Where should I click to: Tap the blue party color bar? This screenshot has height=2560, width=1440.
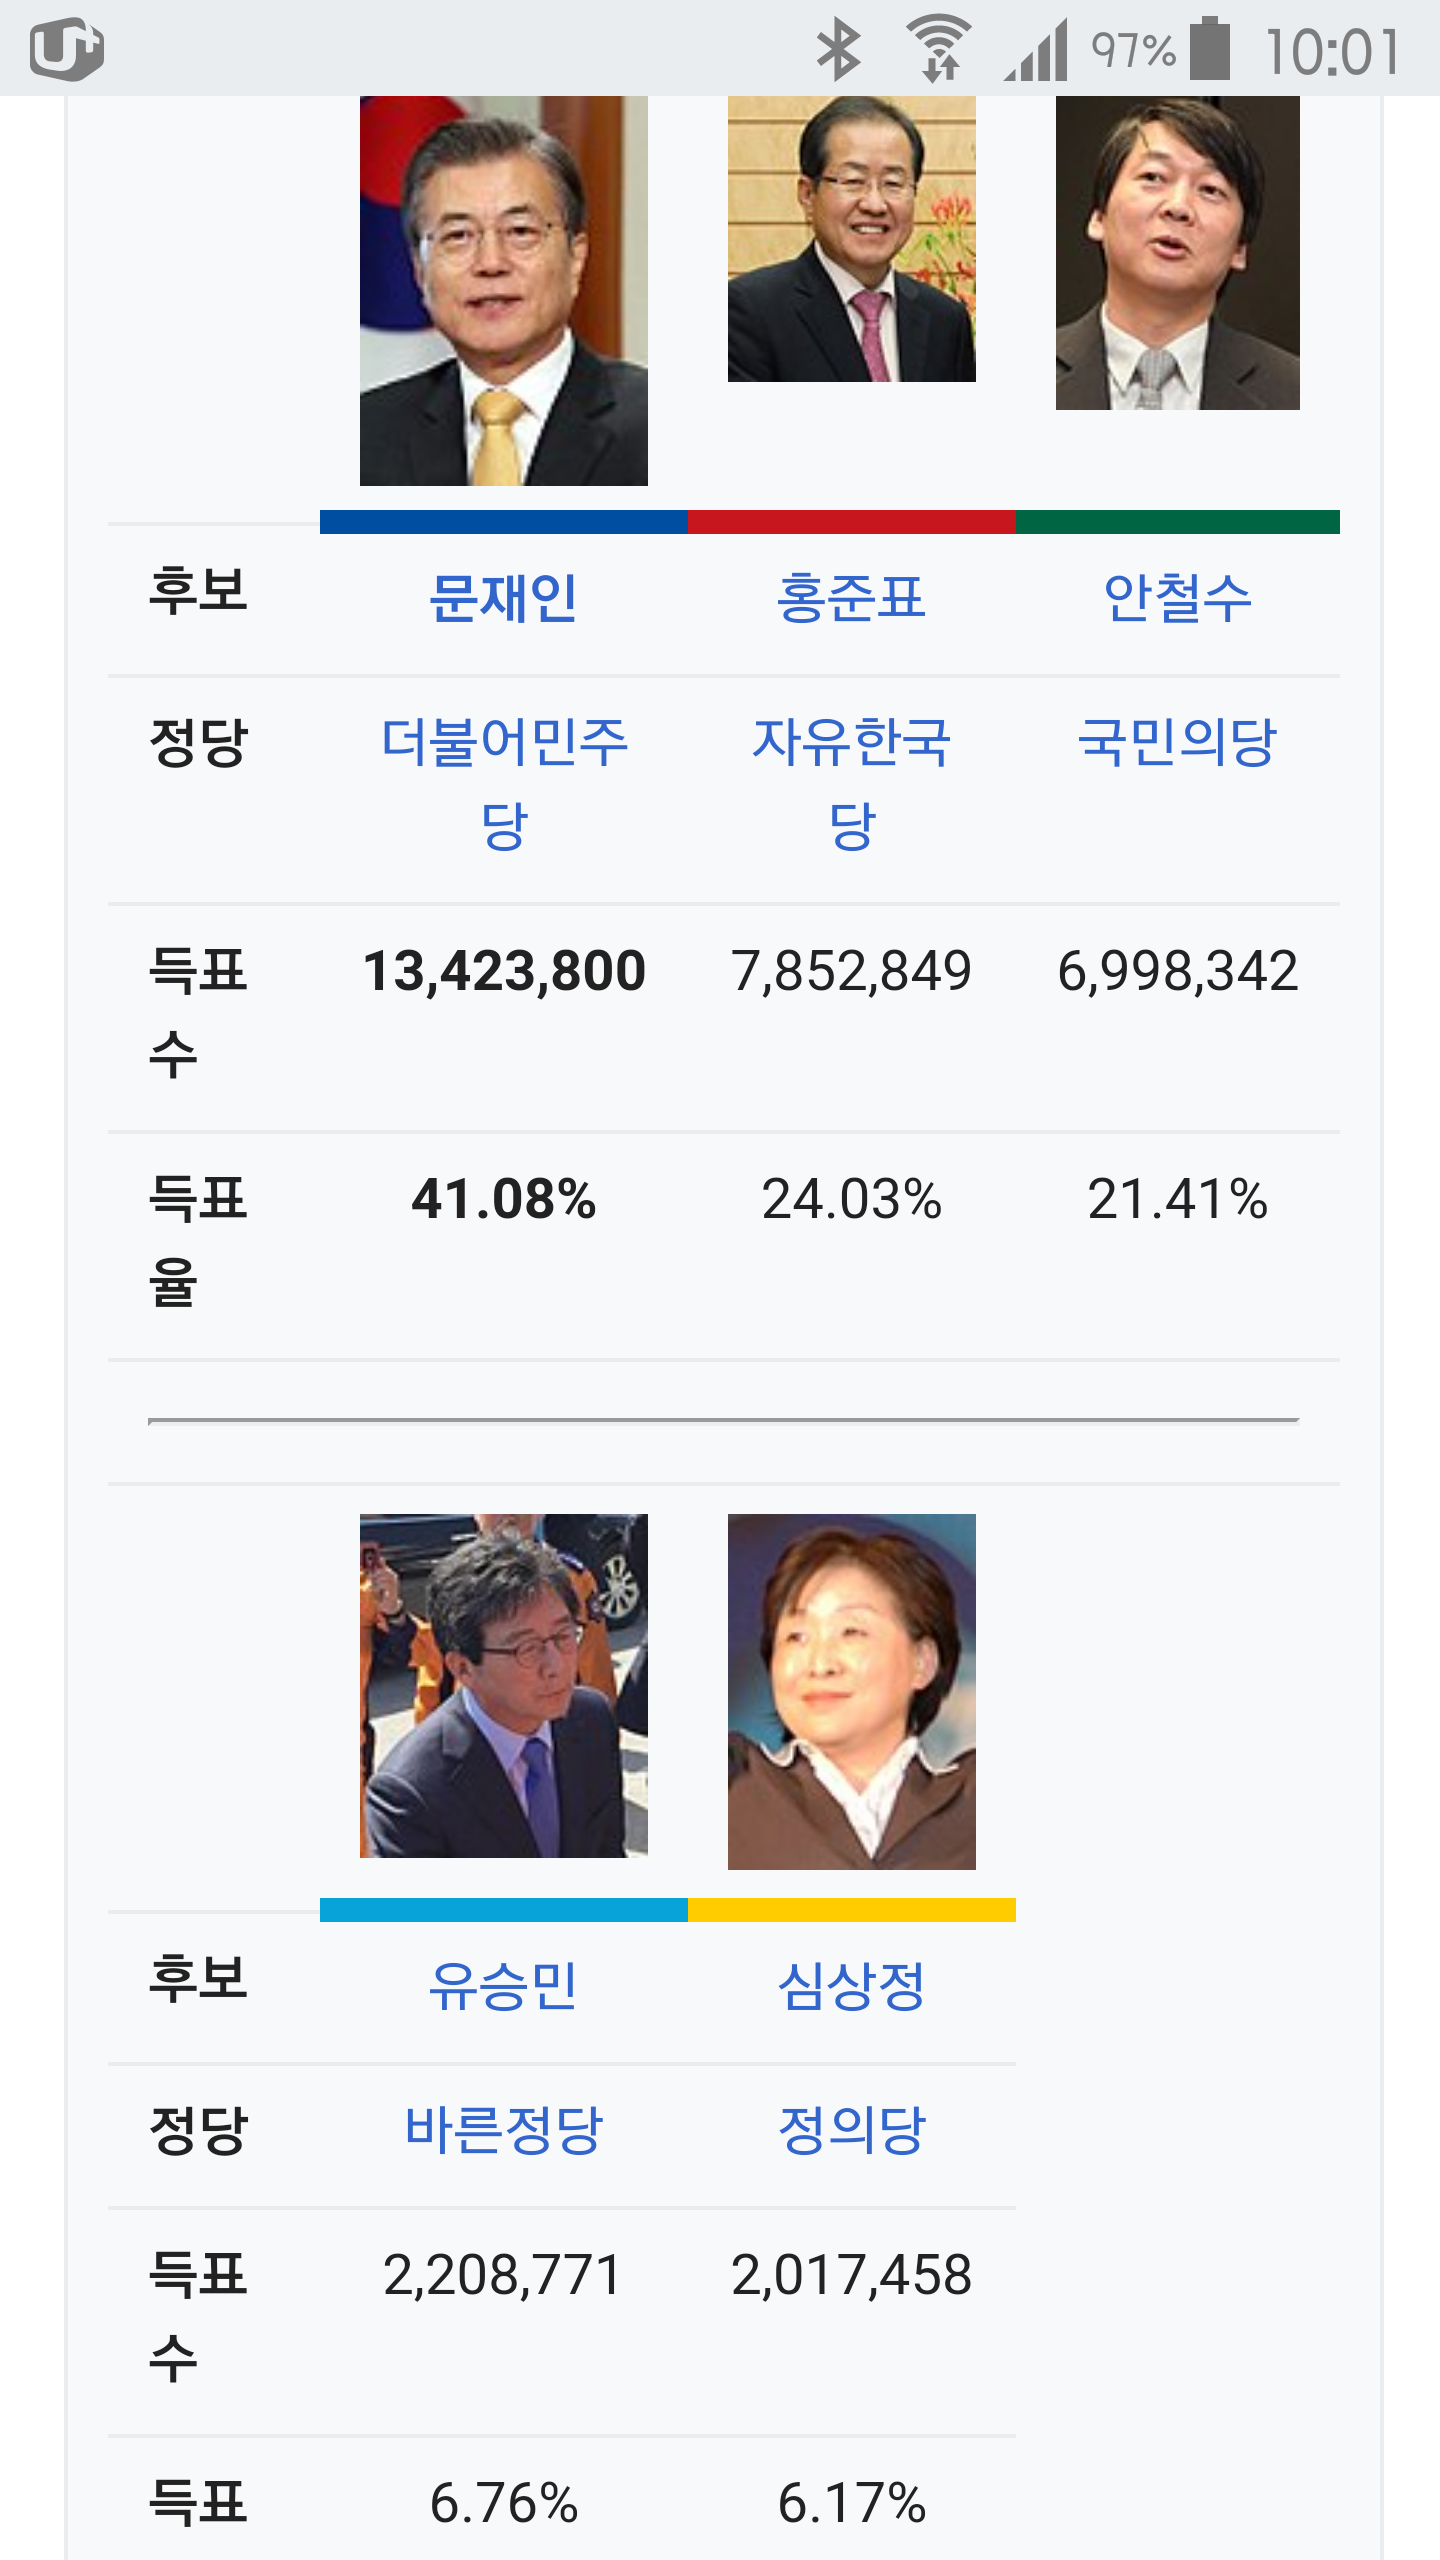pos(504,522)
